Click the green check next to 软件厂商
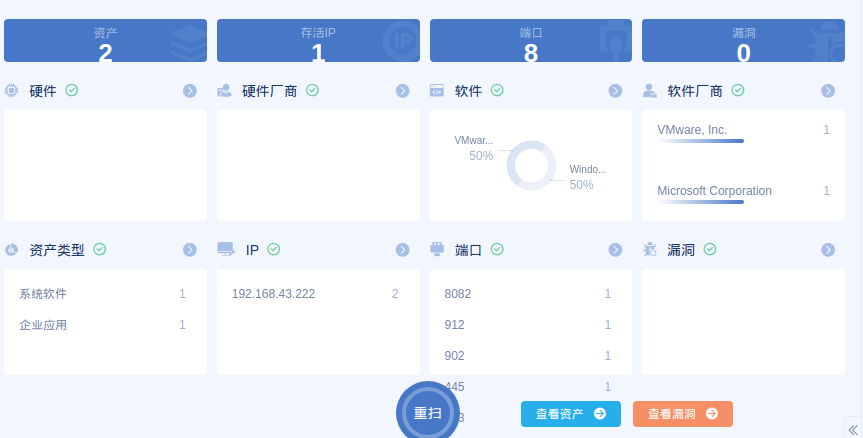 pos(738,90)
